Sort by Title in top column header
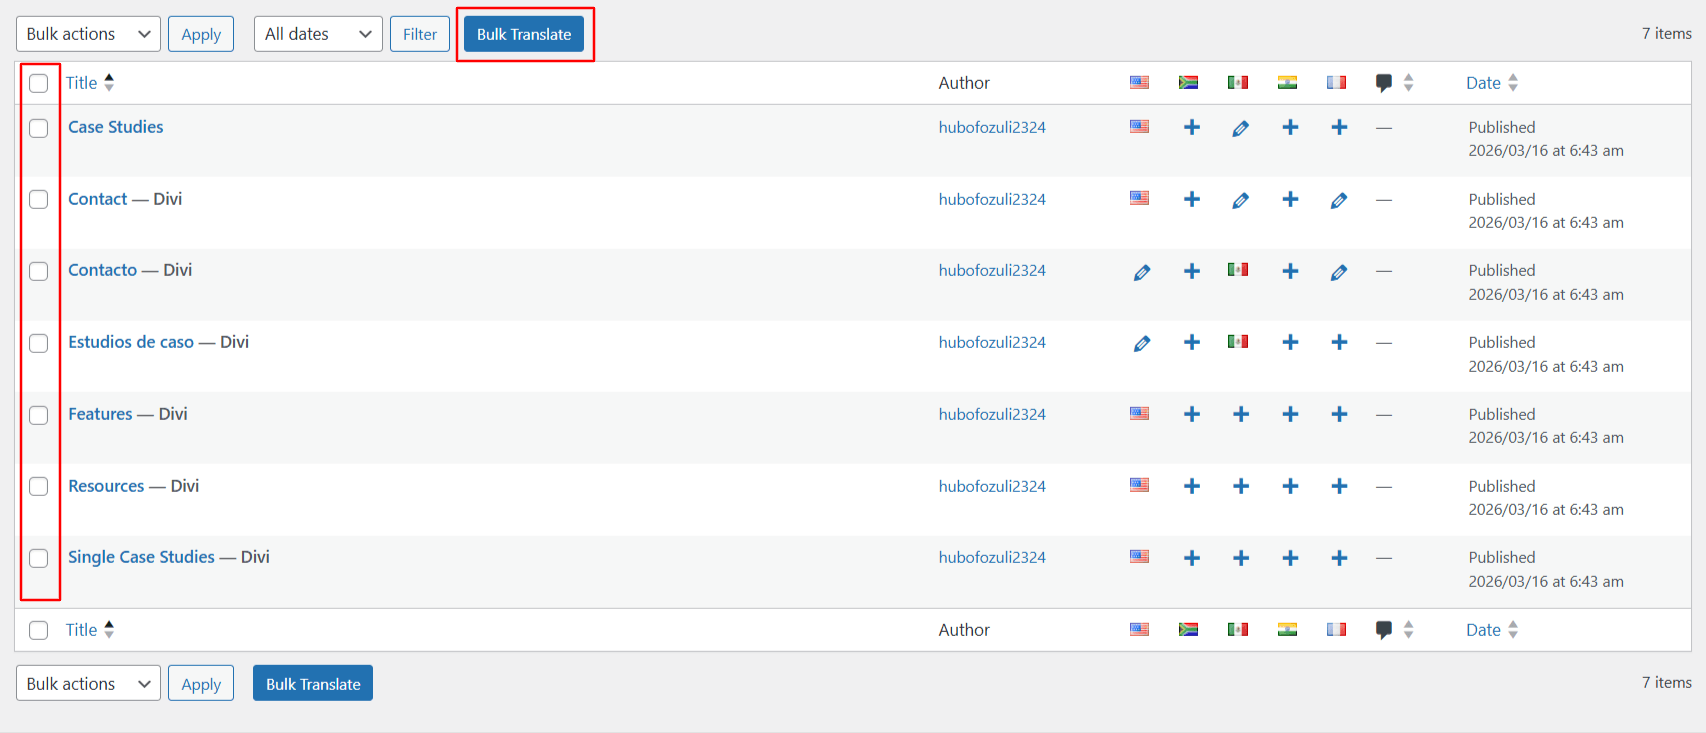This screenshot has height=733, width=1706. (x=82, y=83)
